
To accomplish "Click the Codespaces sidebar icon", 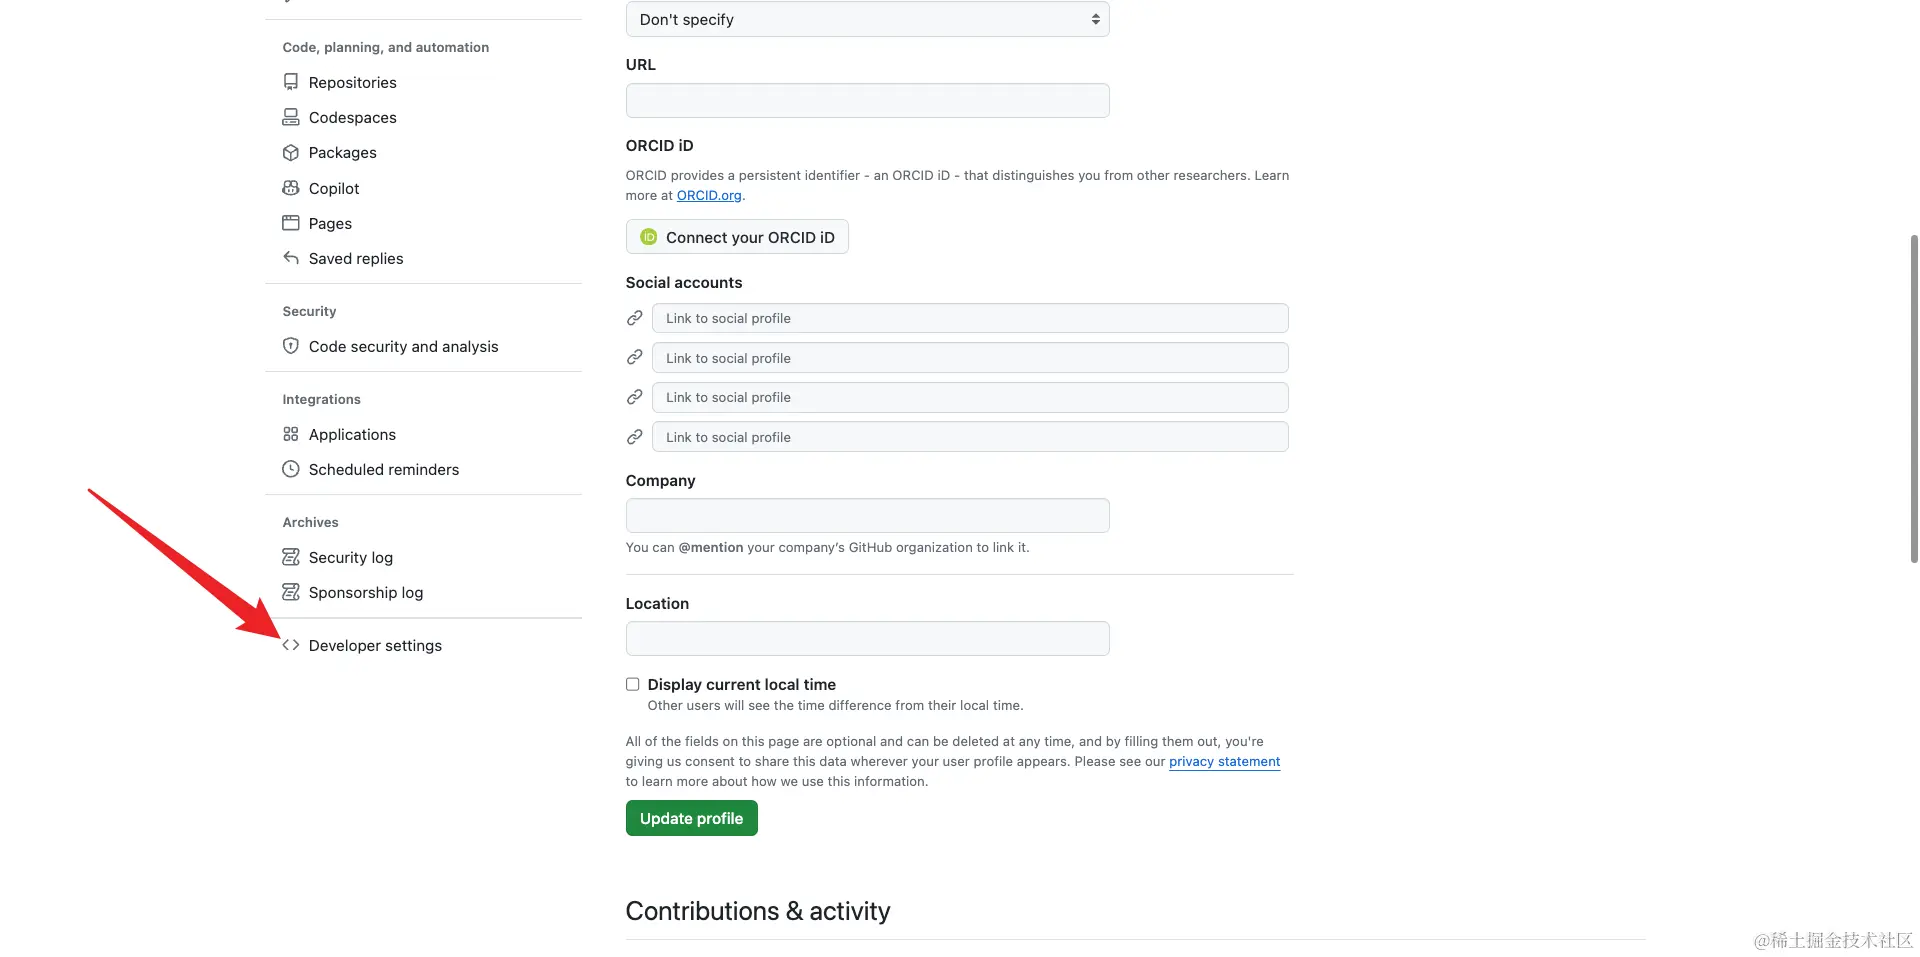I will click(x=291, y=117).
